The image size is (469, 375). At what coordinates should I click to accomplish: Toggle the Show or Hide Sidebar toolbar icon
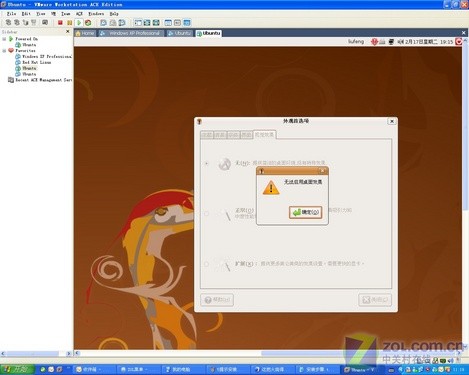(x=138, y=23)
